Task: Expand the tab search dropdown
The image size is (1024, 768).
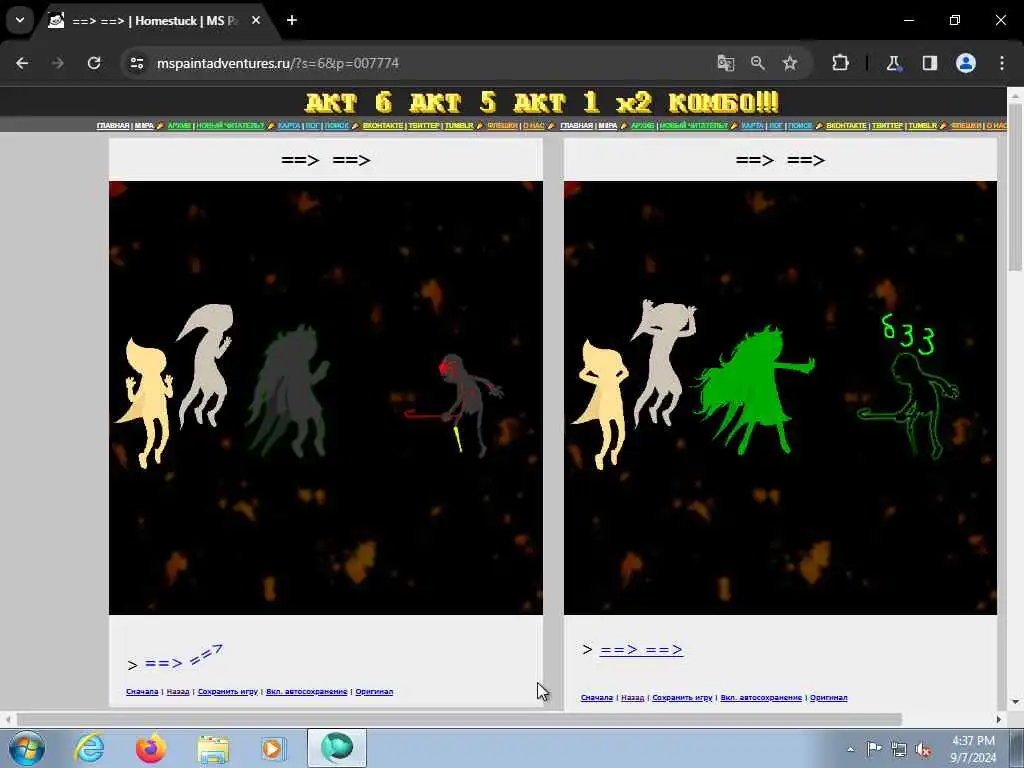Action: tap(20, 20)
